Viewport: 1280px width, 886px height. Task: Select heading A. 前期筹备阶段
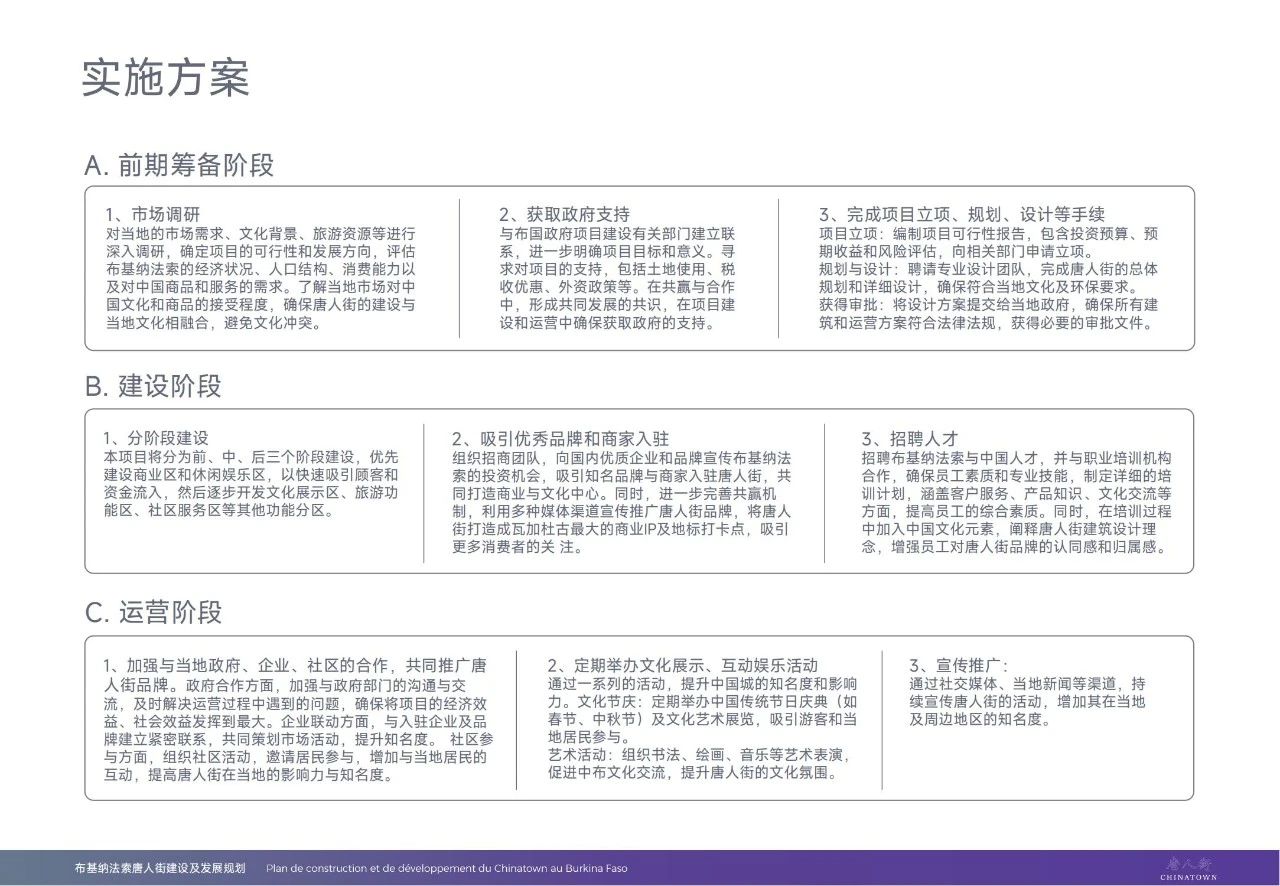(179, 166)
